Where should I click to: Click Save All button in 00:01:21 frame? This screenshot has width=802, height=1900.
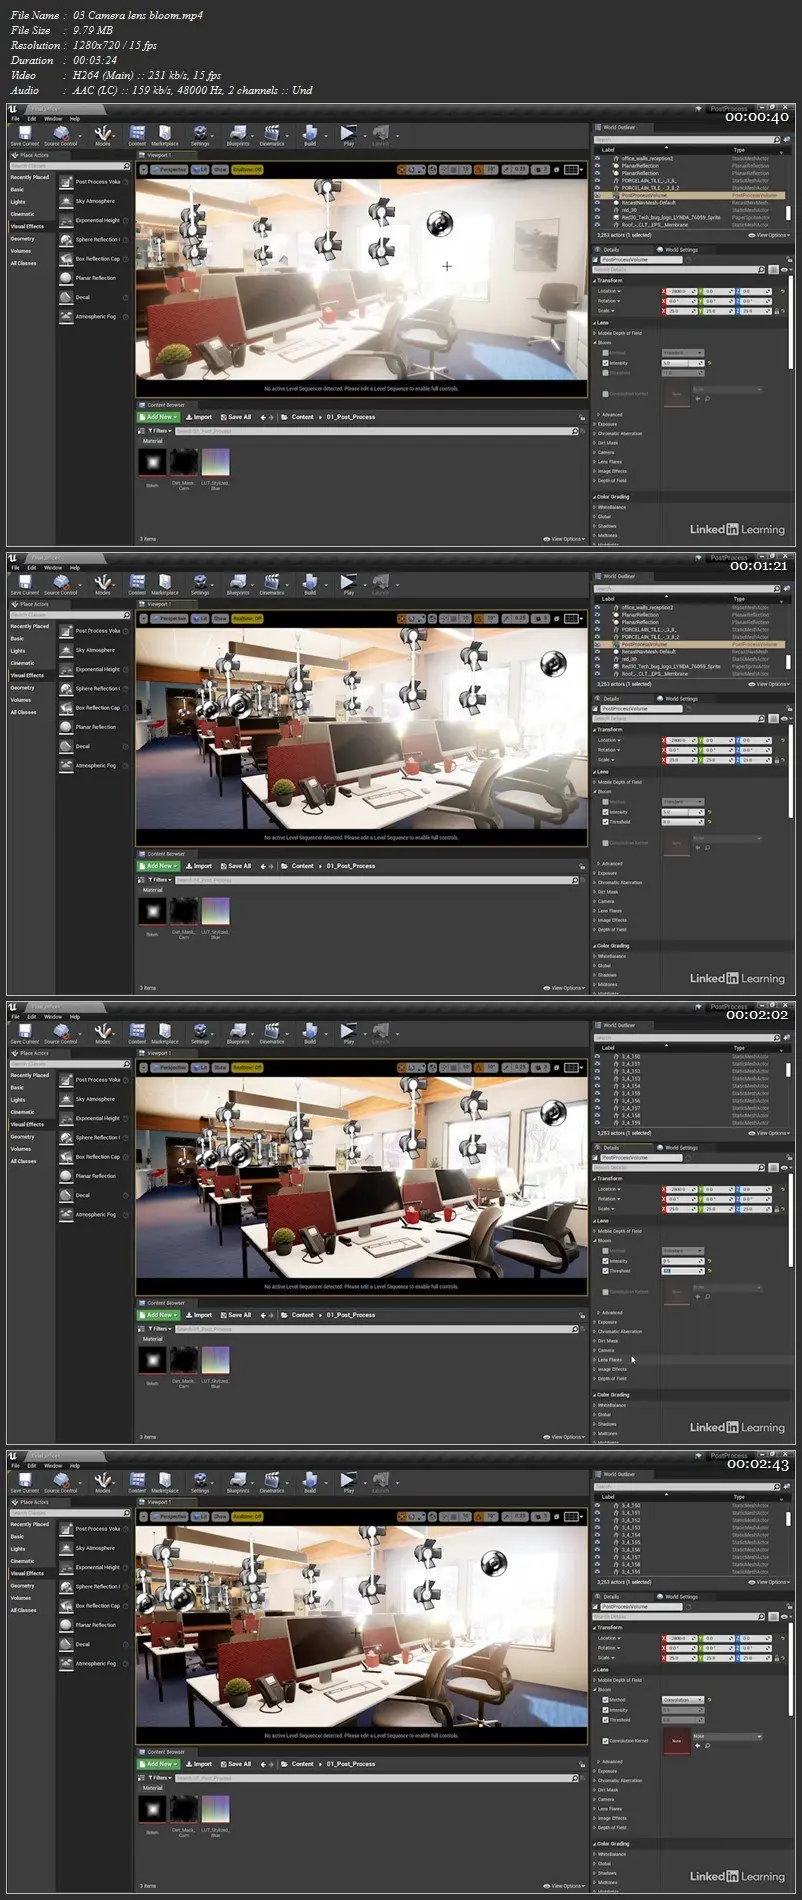(x=236, y=866)
